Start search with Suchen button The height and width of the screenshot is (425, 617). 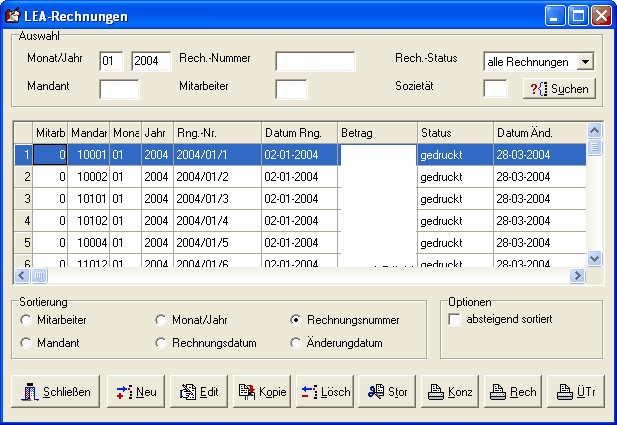559,89
